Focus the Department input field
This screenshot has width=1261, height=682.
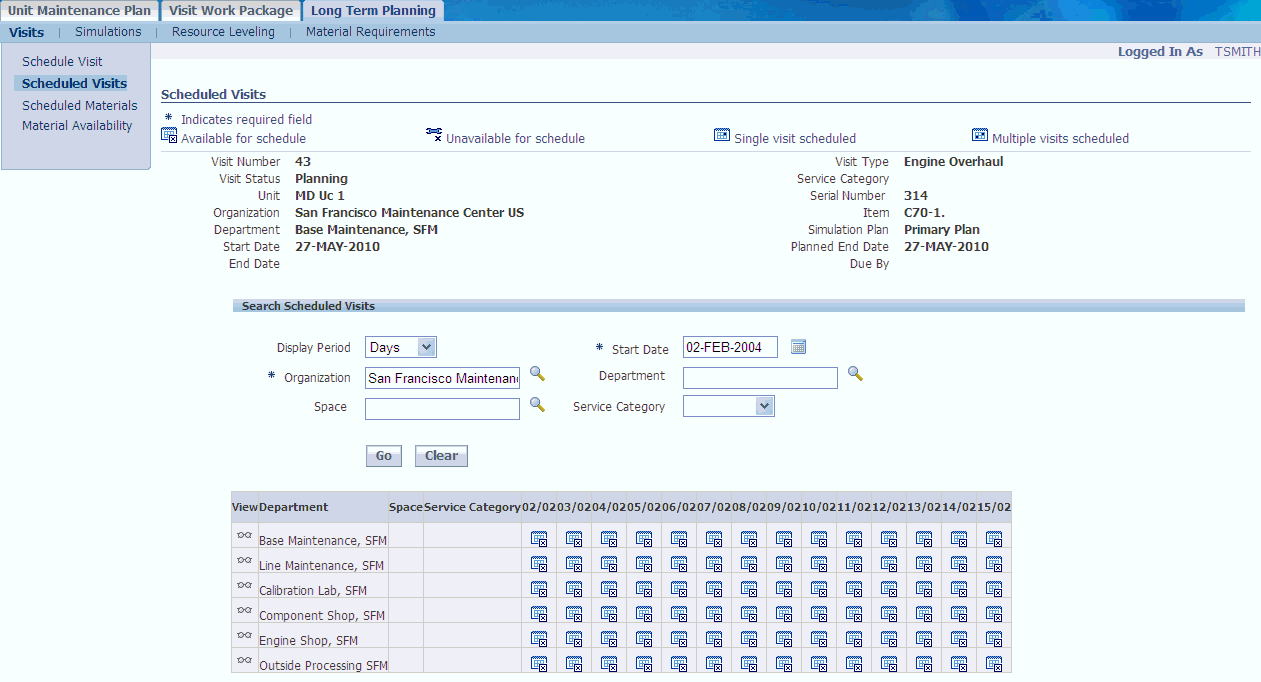click(x=760, y=378)
